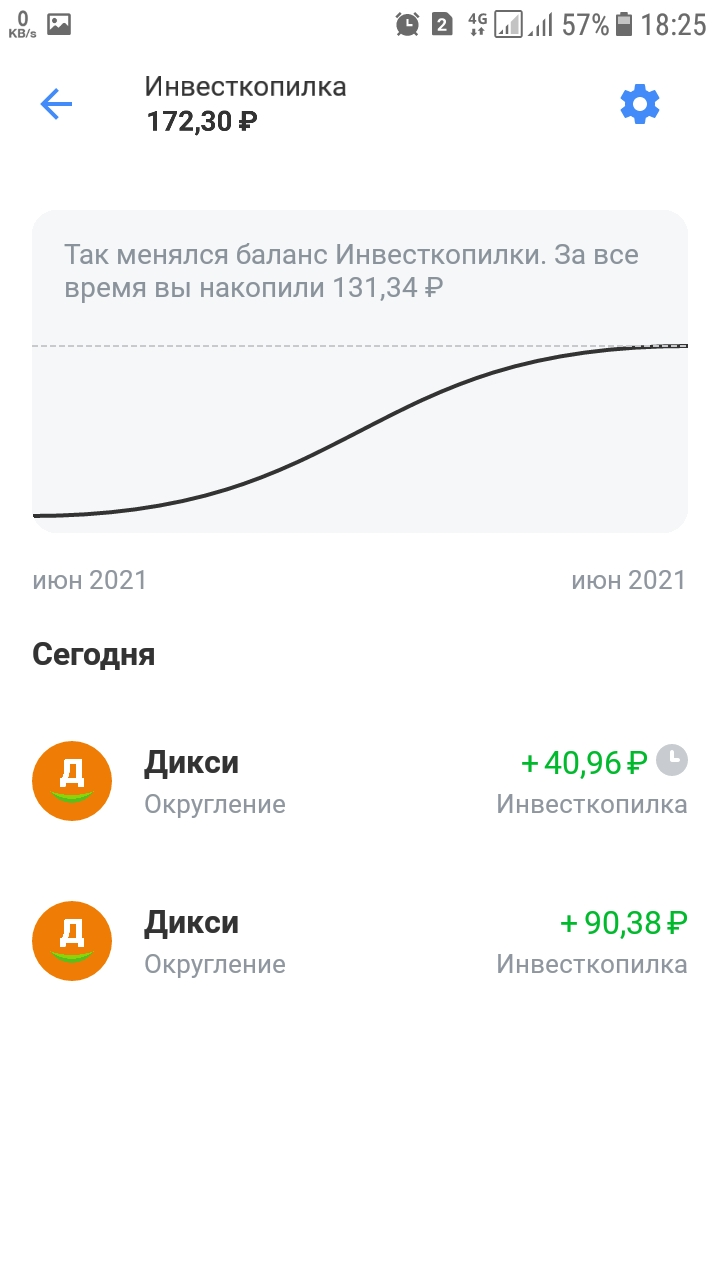Tap the right июн 2021 chart date label

629,580
